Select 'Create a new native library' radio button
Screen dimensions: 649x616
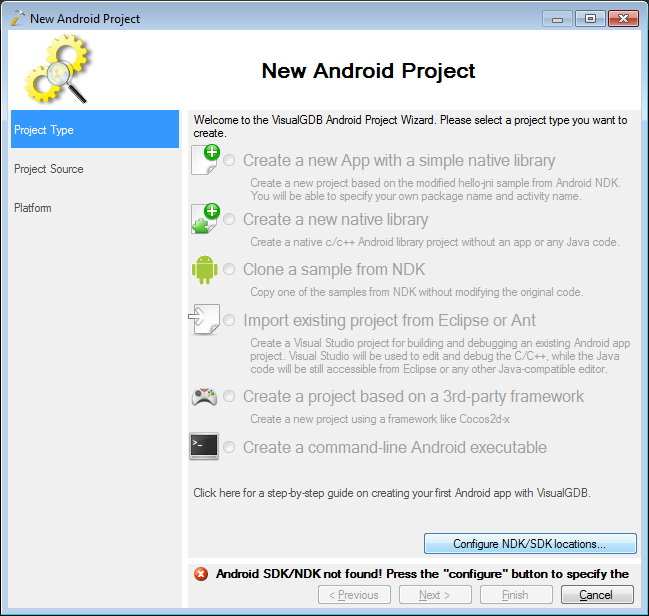(229, 219)
